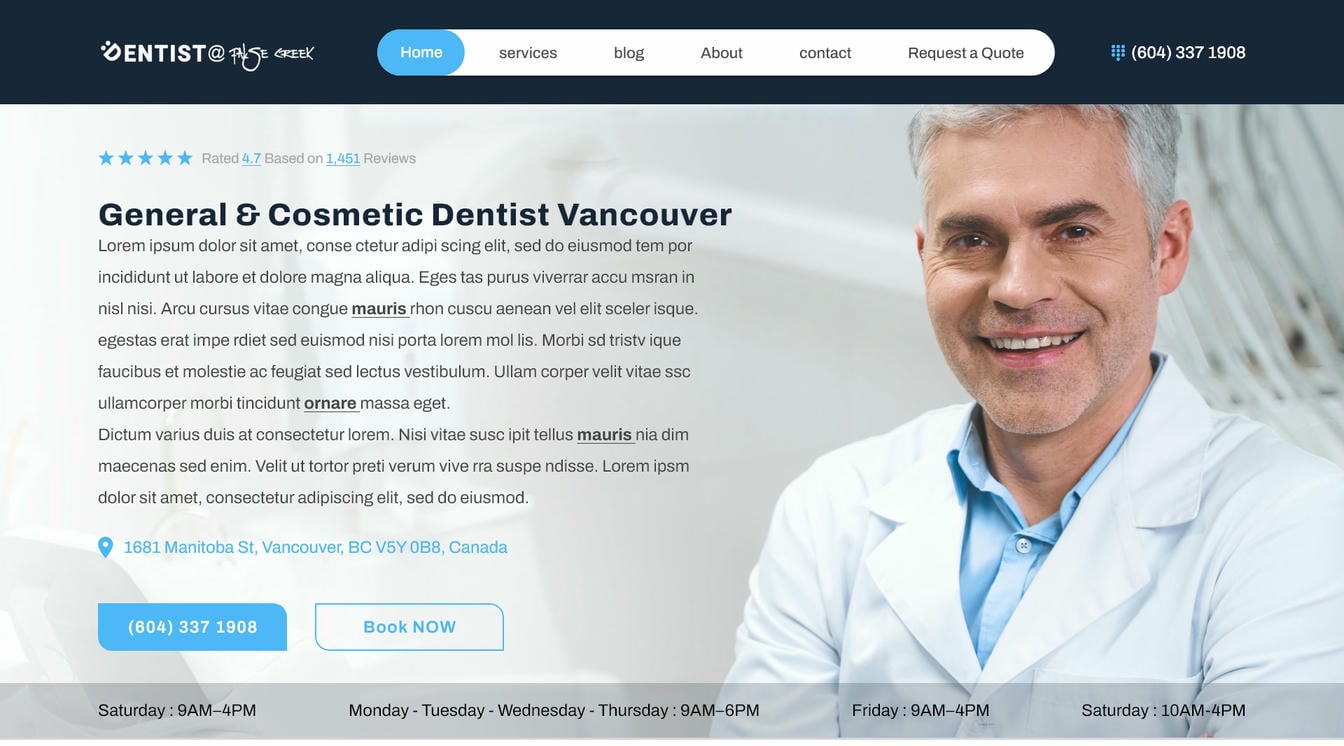Screen dimensions: 1344x746
Task: Click the fifth rating star
Action: coord(185,158)
